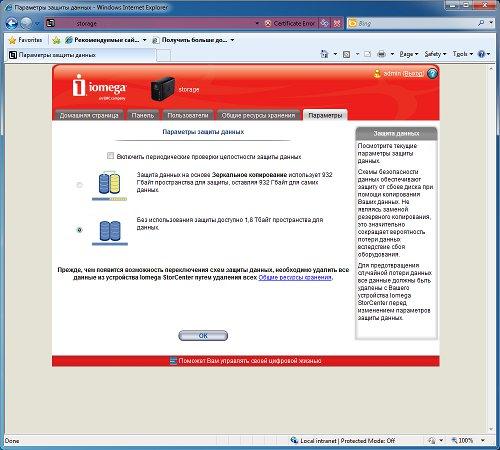Screen dimensions: 500x450
Task: Click the Favorites star icon
Action: click(x=12, y=40)
